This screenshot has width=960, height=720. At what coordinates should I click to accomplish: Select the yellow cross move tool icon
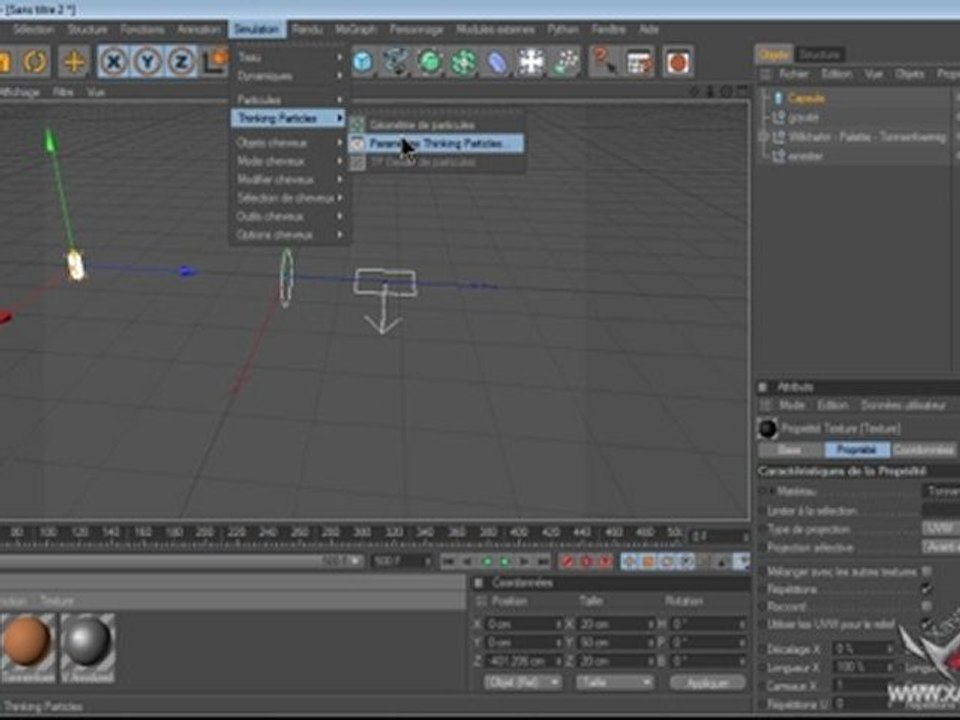point(73,62)
